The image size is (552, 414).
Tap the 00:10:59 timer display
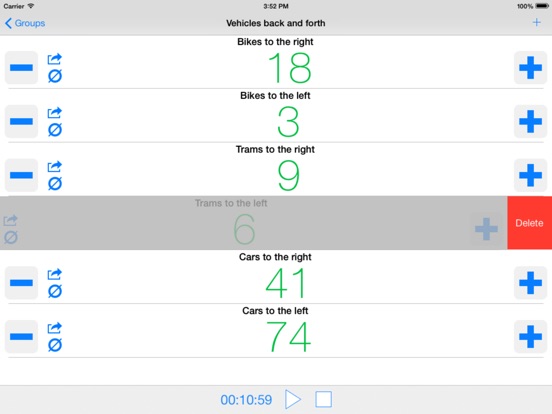pyautogui.click(x=246, y=400)
